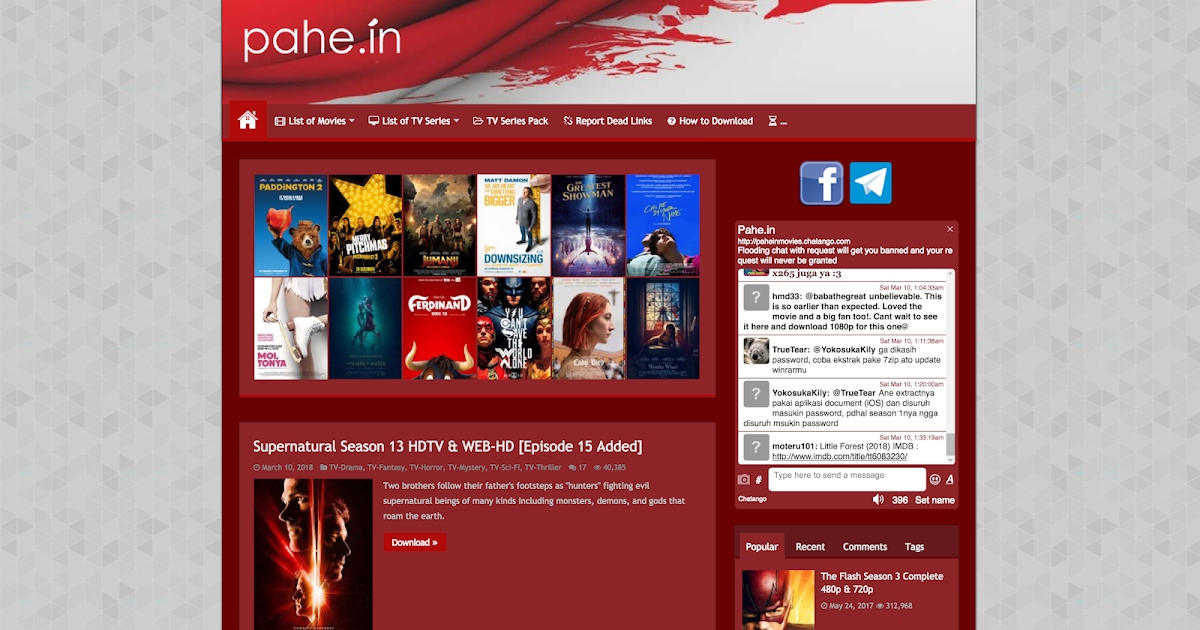The height and width of the screenshot is (630, 1200).
Task: Open How to Download page
Action: (710, 121)
